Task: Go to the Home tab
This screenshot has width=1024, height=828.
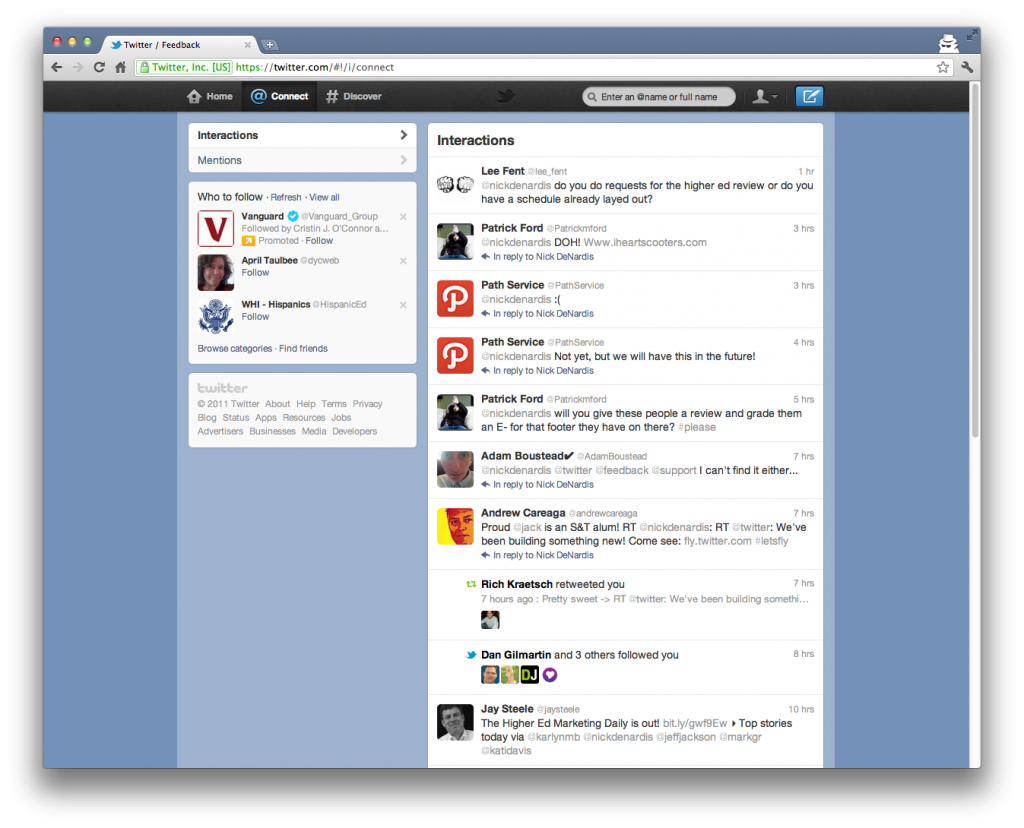Action: (x=210, y=97)
